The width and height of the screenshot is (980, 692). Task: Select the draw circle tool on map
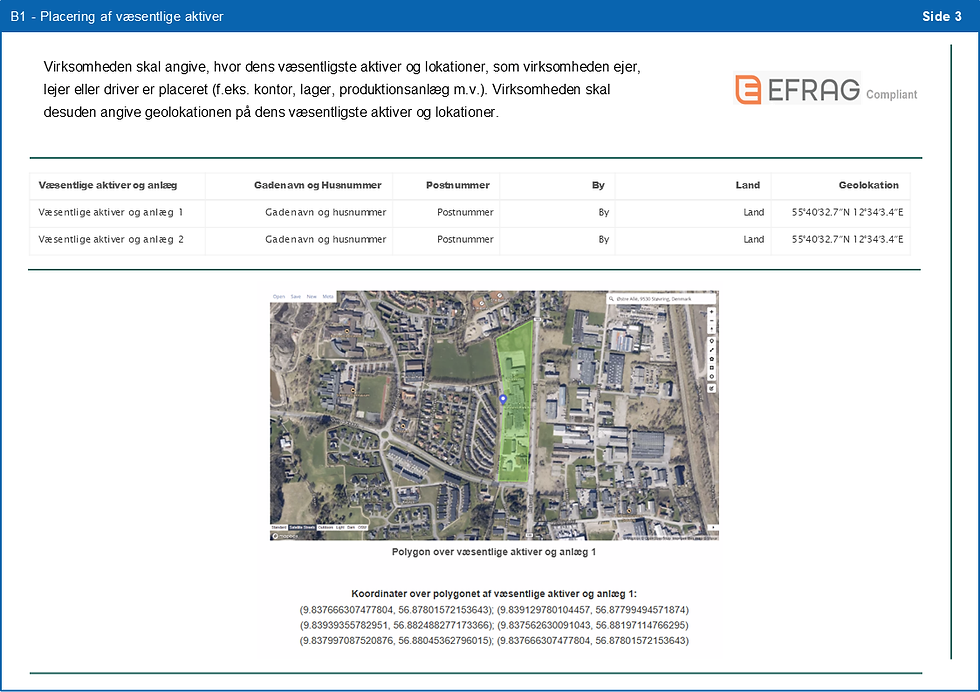point(711,376)
